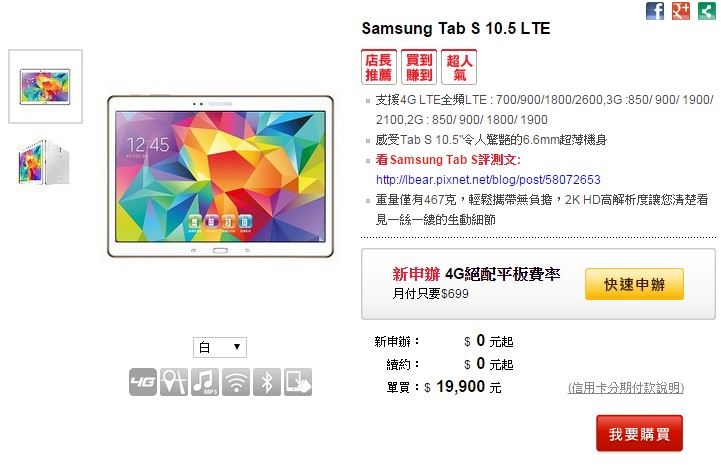Click the MP3 music feature icon
This screenshot has width=721, height=469.
click(x=205, y=382)
